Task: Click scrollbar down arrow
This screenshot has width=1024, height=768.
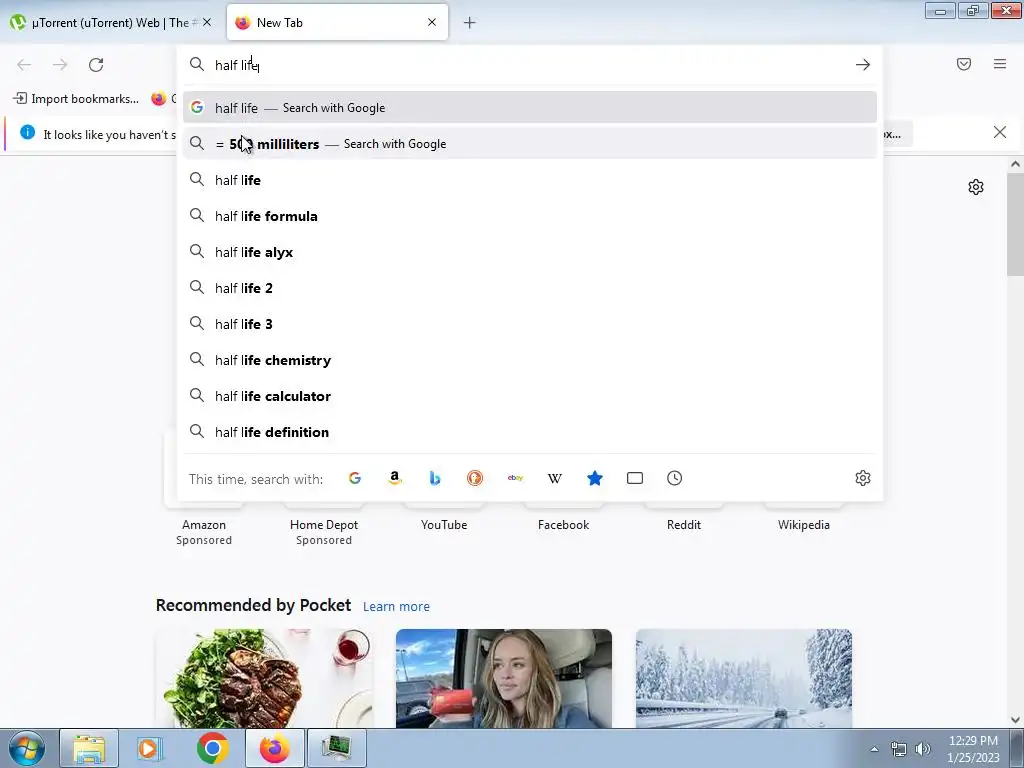Action: click(1015, 720)
